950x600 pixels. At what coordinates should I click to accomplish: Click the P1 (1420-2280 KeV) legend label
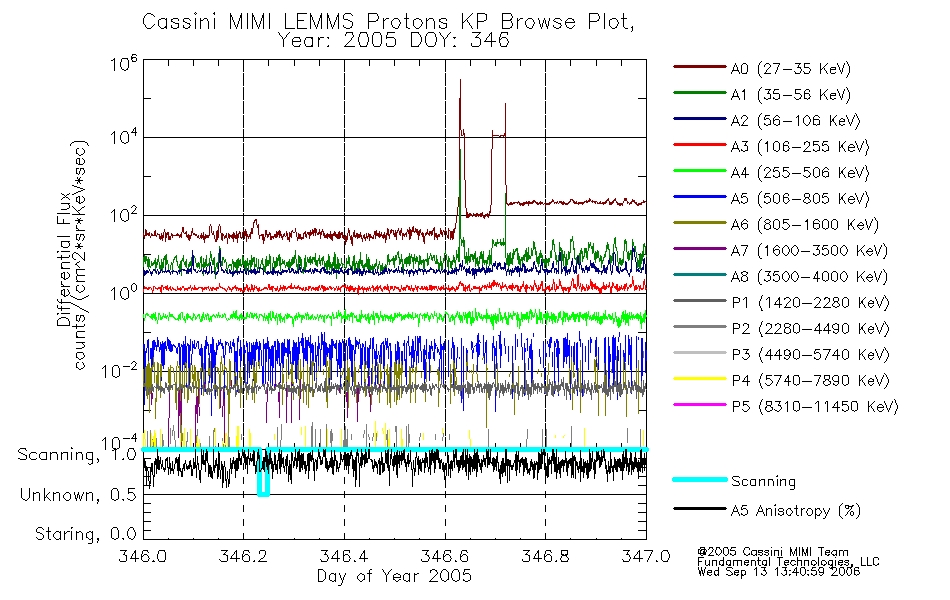810,303
